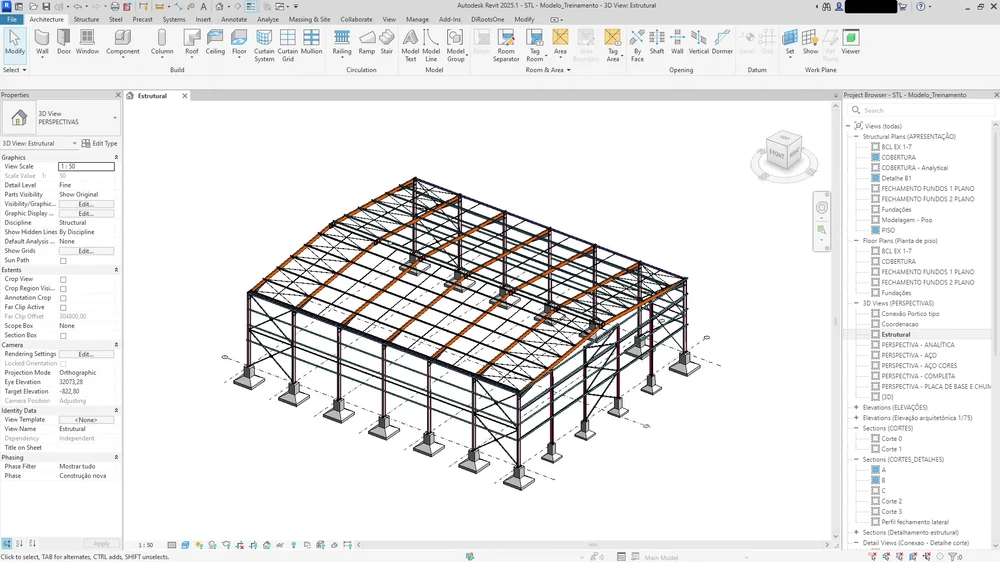Open the Structure ribbon tab
This screenshot has width=1000, height=562.
(x=86, y=19)
